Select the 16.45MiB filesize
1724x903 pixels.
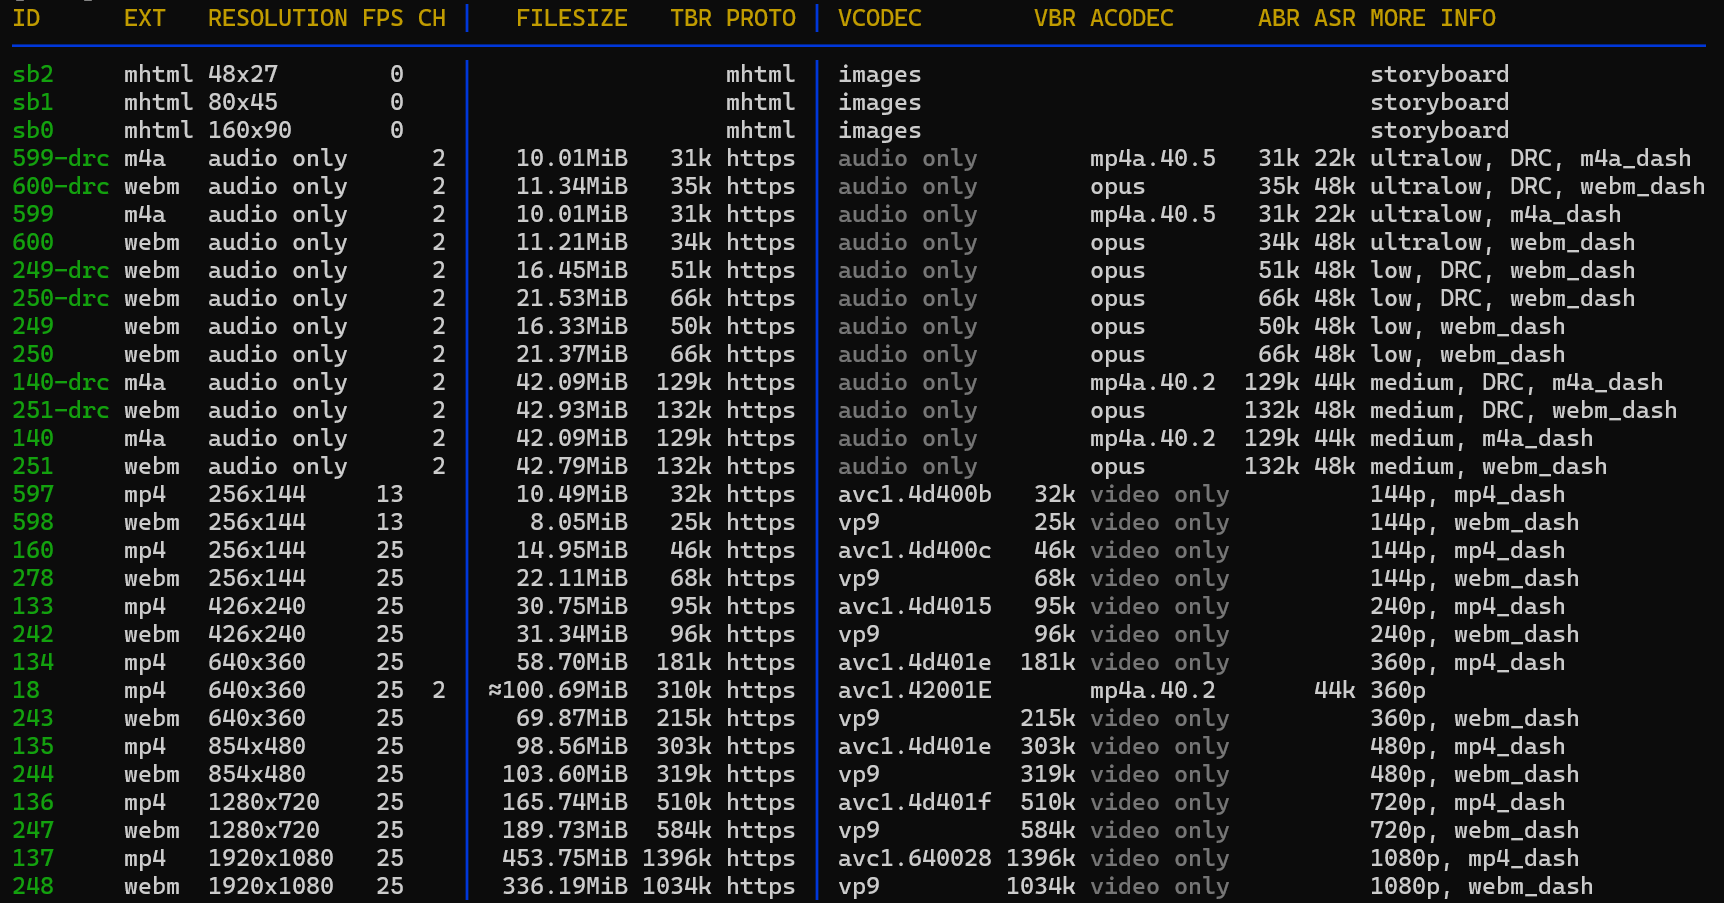pyautogui.click(x=572, y=270)
